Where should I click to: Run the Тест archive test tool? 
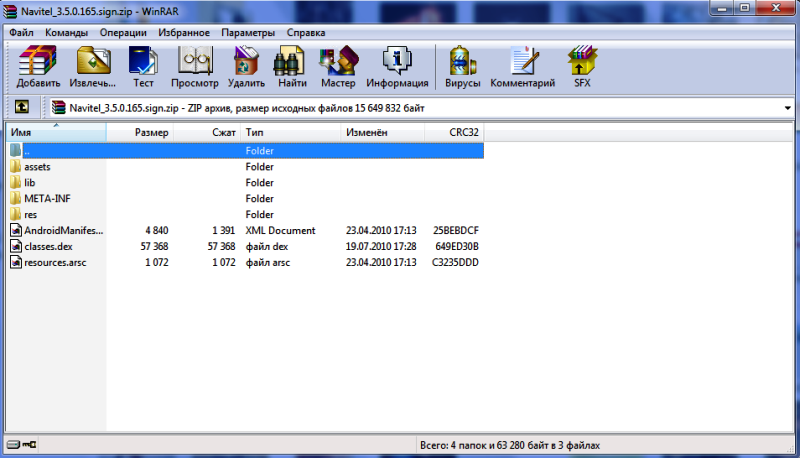point(143,67)
